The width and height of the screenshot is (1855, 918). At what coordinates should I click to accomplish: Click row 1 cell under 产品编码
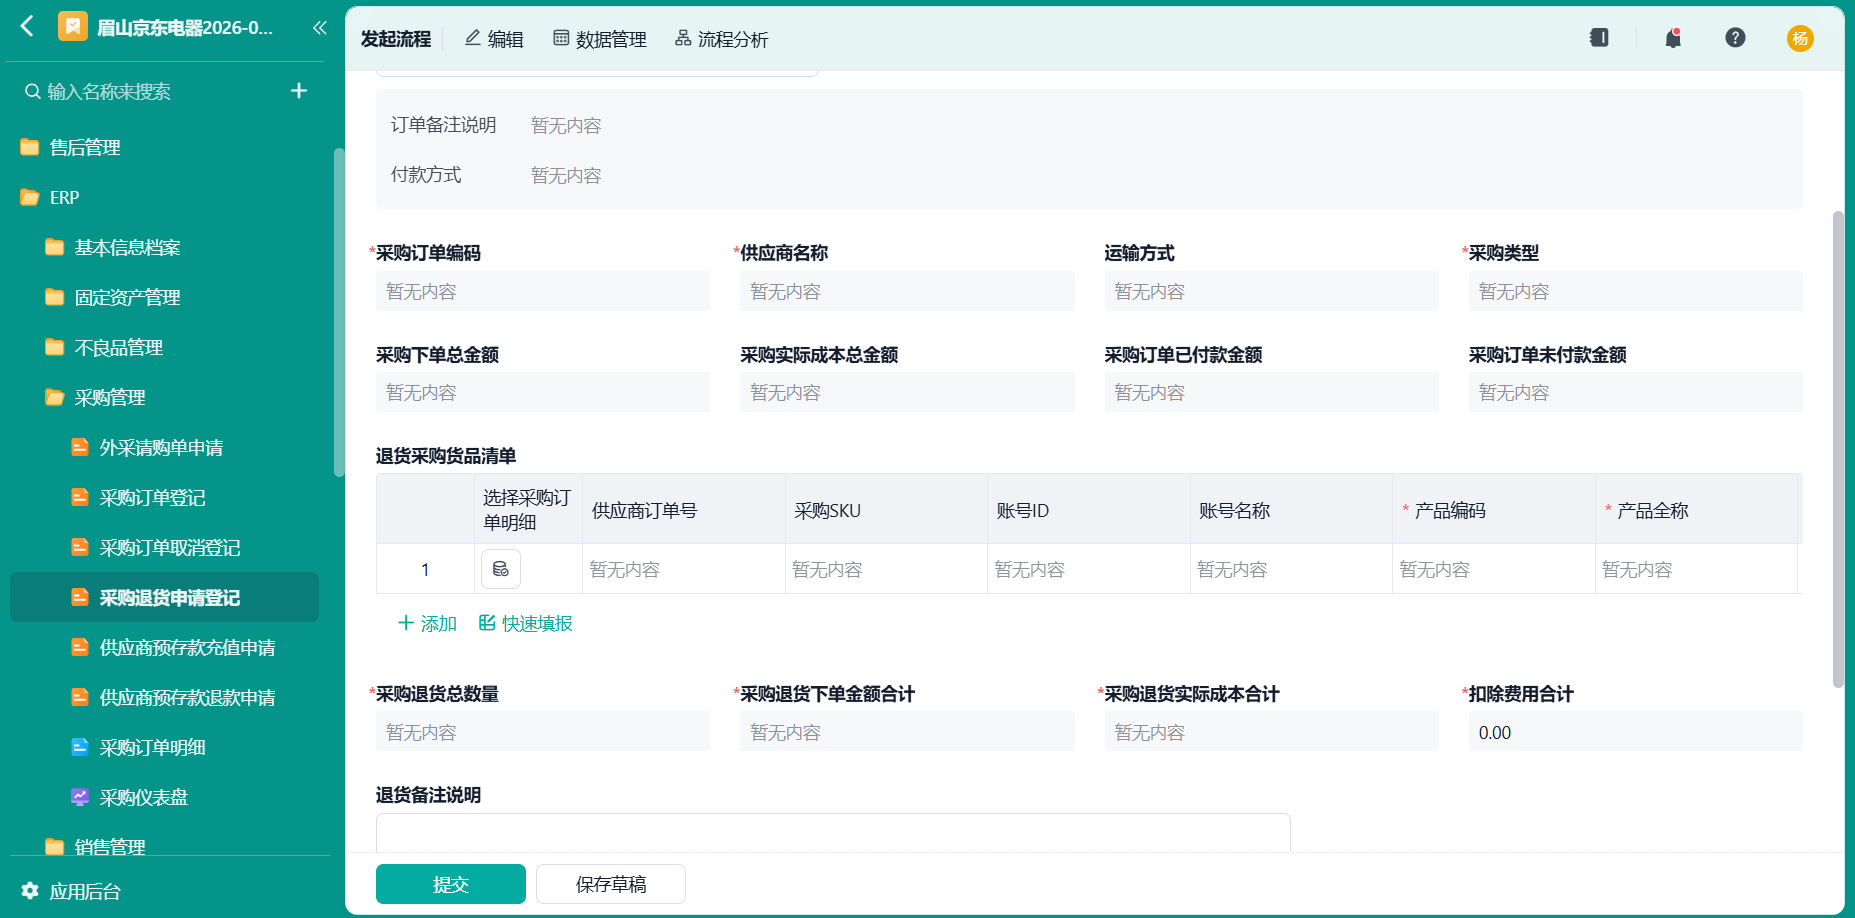pyautogui.click(x=1494, y=569)
